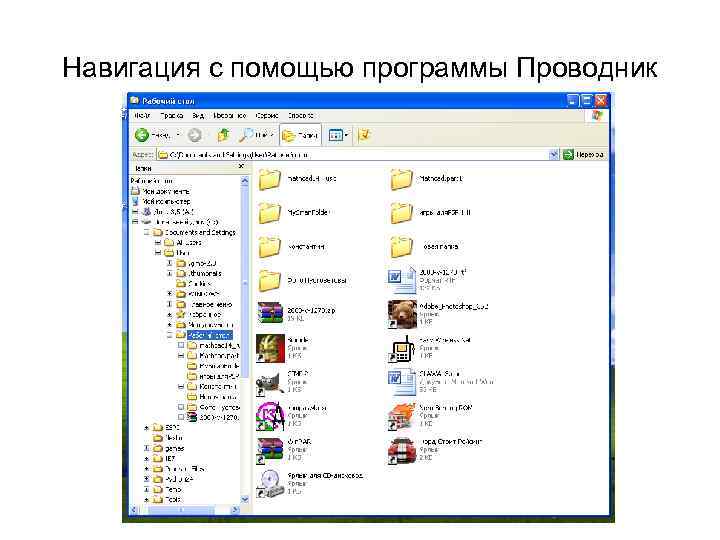The image size is (720, 540).
Task: Open the Search magnifier tool
Action: coord(246,135)
